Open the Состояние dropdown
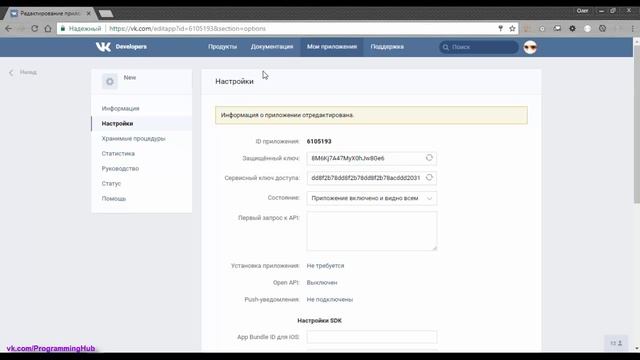This screenshot has width=640, height=360. coord(371,198)
